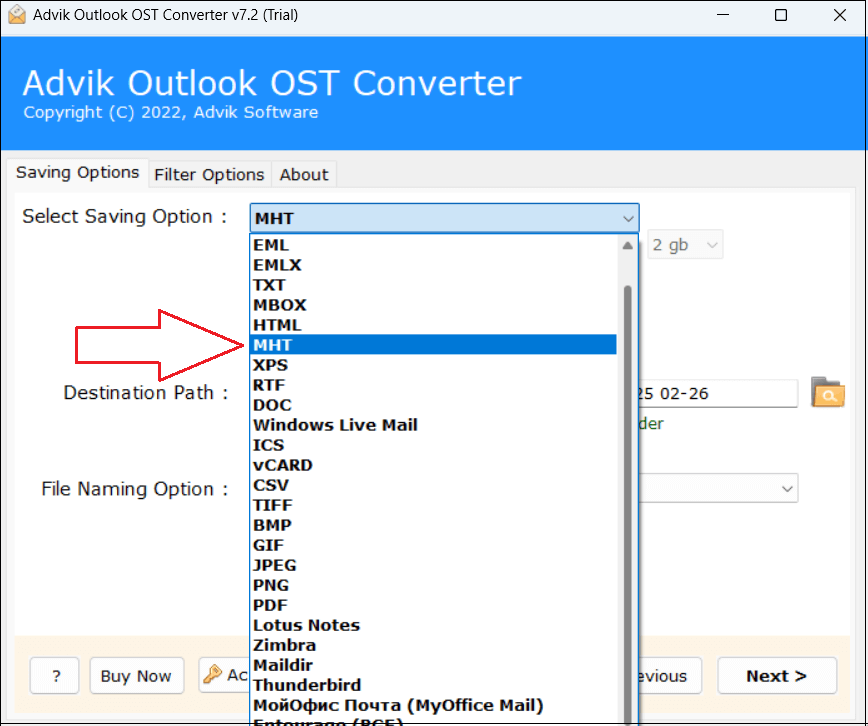Click the scrollbar up arrow in format list
This screenshot has width=868, height=726.
tap(627, 245)
